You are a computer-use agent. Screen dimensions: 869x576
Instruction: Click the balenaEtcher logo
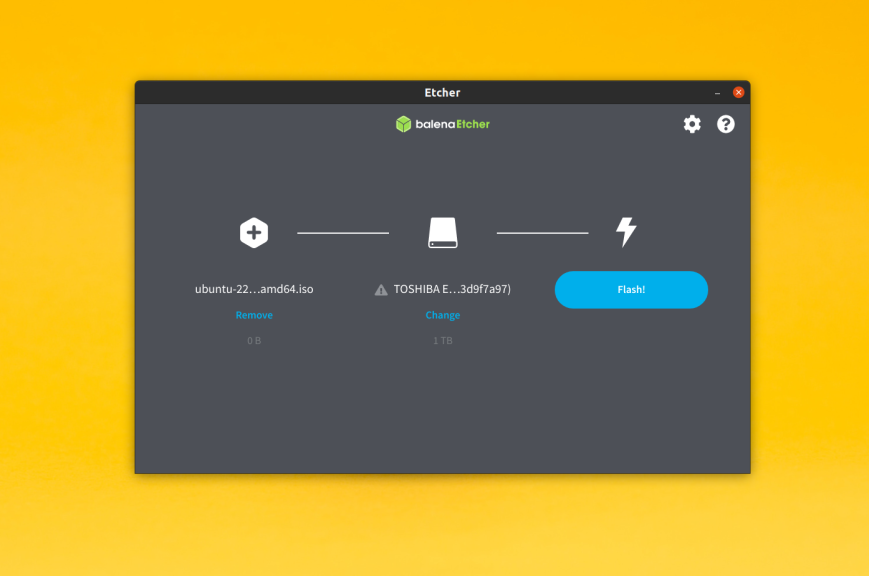coord(443,124)
